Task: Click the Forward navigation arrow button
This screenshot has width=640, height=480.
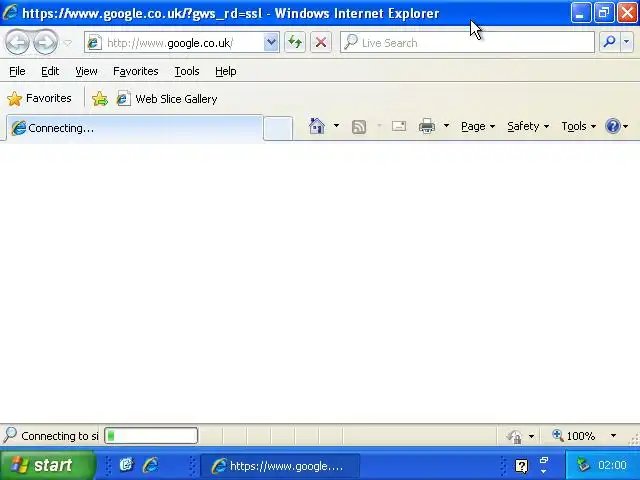Action: pos(45,42)
